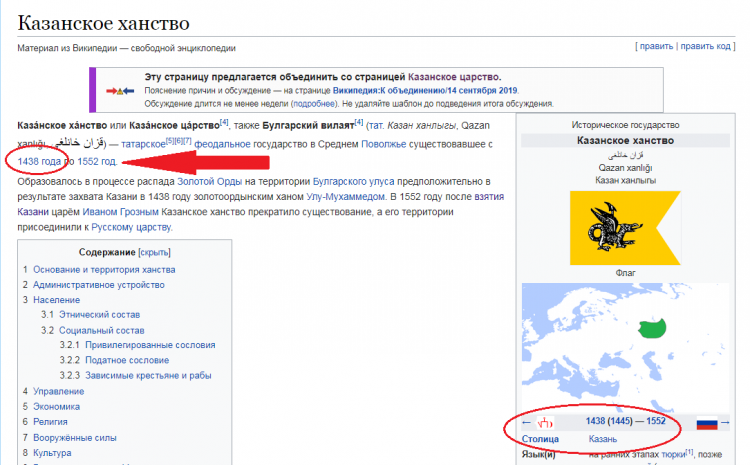
Task: Collapse contents with 'скрыть' toggle
Action: (154, 252)
